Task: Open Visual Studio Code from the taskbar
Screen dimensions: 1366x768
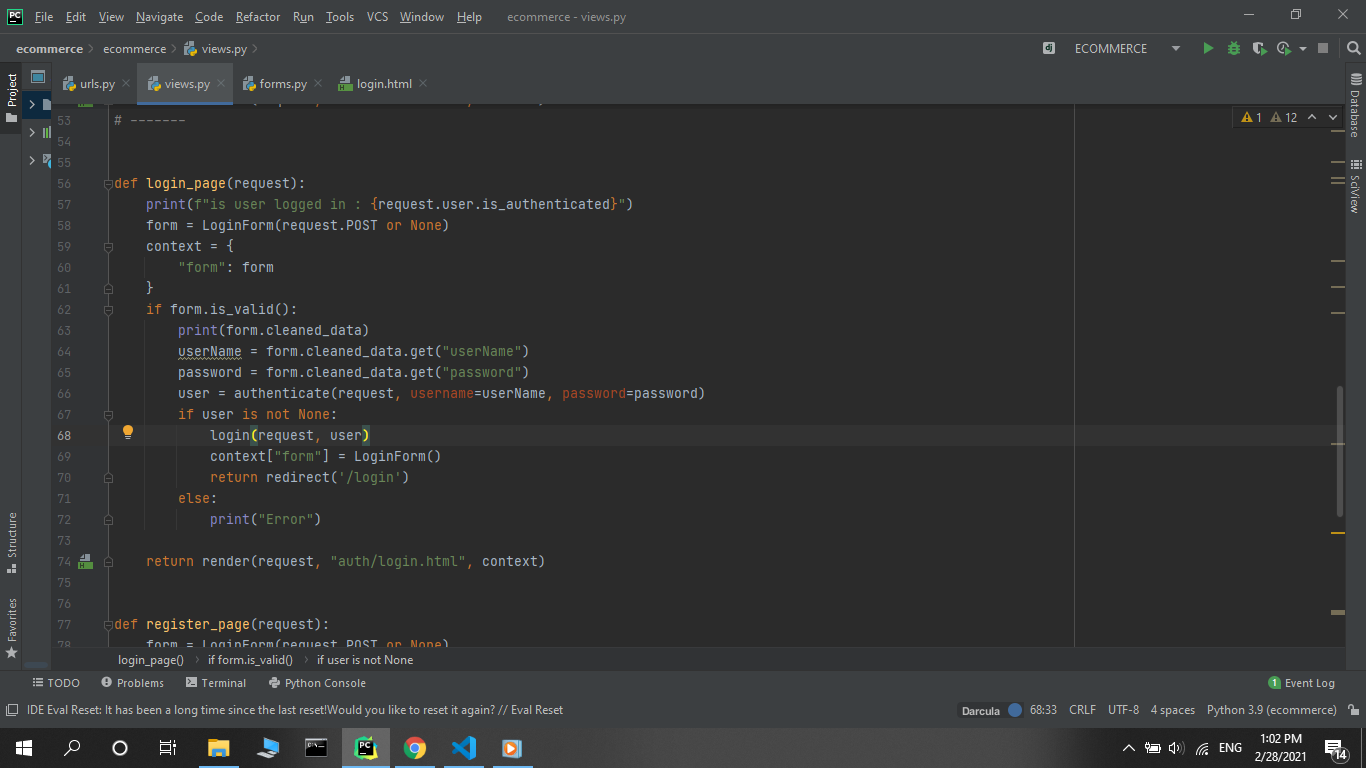Action: 463,747
